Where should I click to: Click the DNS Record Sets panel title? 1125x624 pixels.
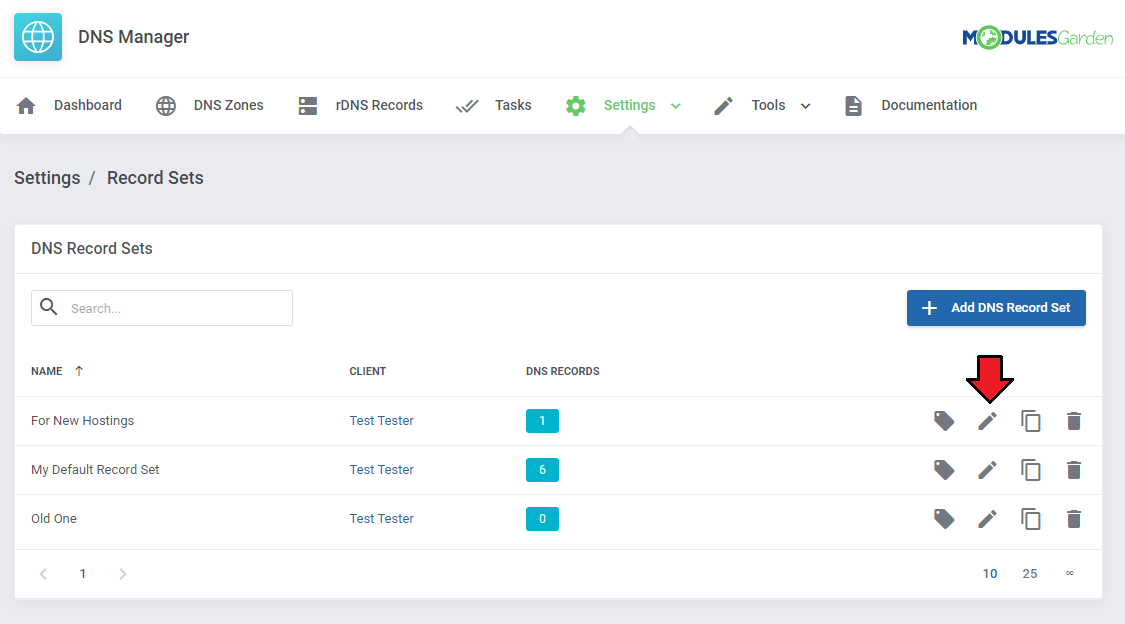coord(92,248)
